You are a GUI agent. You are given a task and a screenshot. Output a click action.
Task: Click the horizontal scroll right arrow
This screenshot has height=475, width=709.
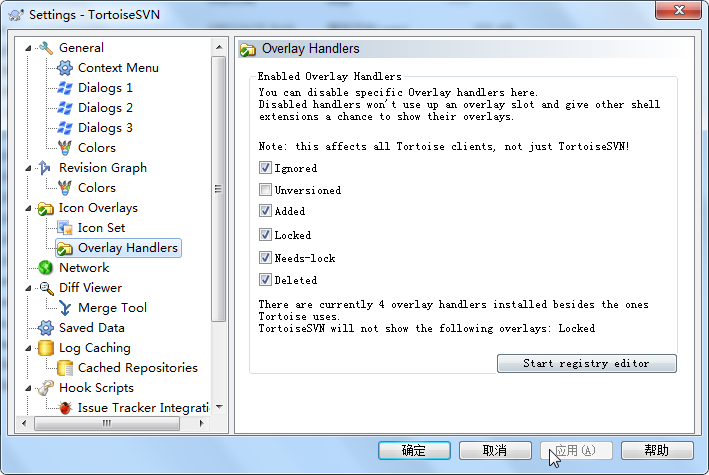[x=201, y=423]
